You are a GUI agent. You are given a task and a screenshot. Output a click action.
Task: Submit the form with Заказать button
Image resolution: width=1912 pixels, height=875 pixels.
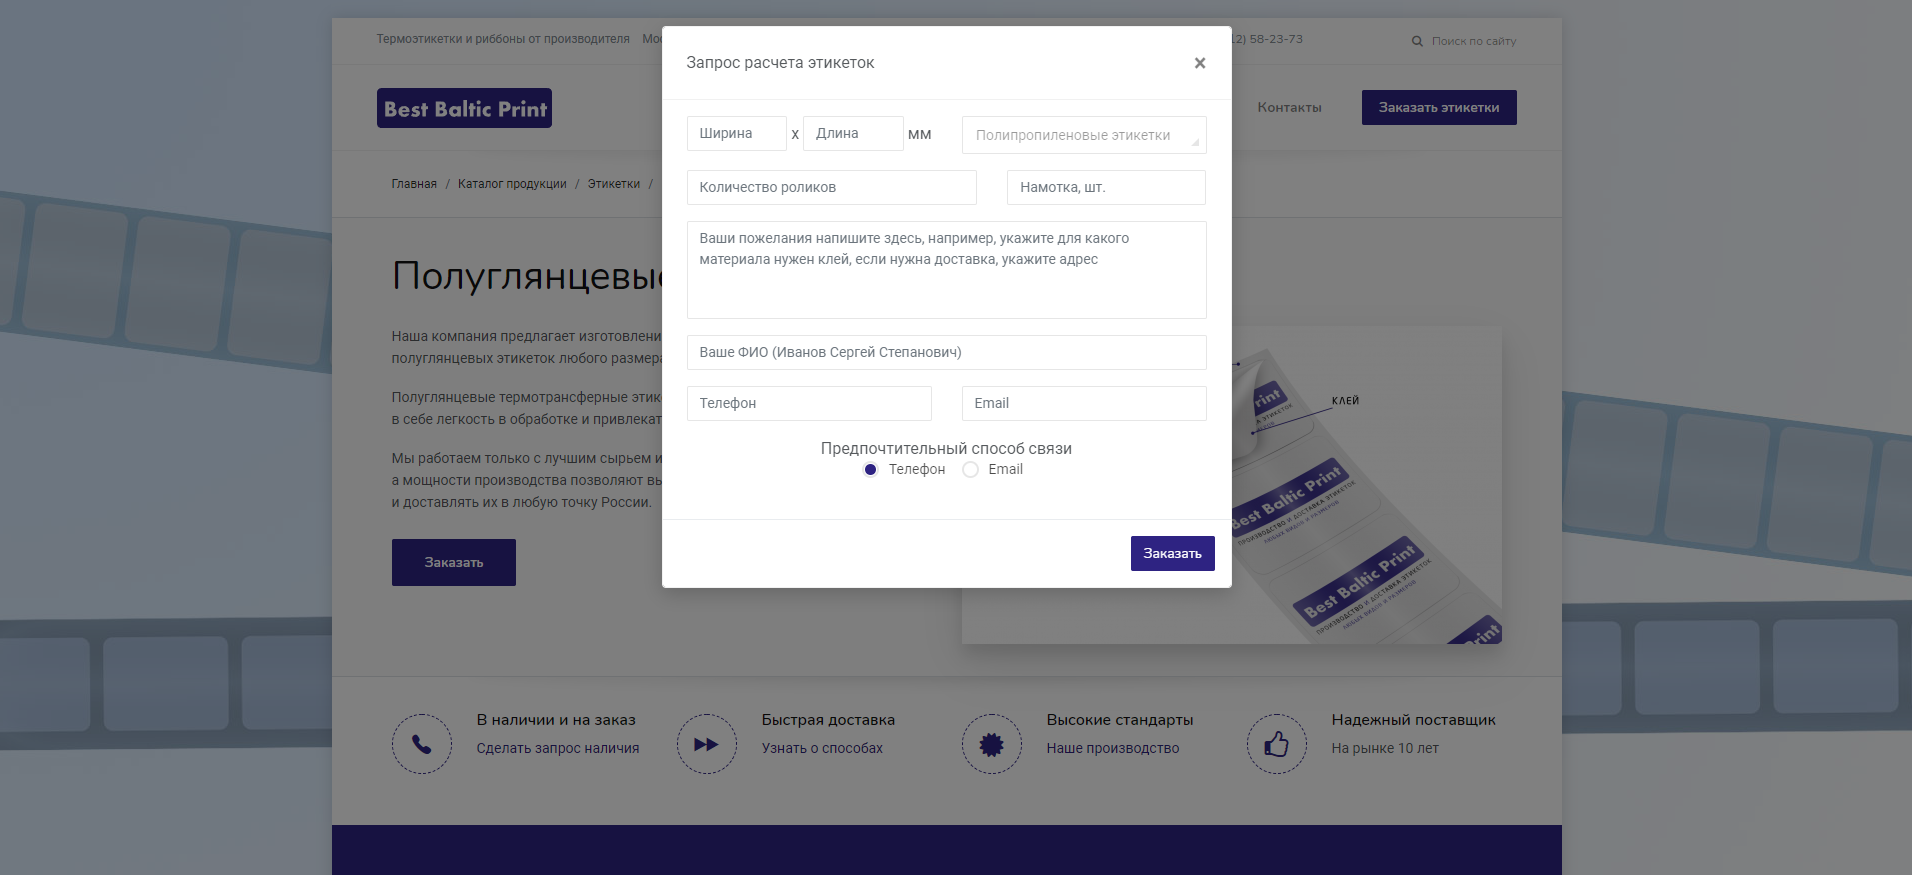click(x=1172, y=553)
